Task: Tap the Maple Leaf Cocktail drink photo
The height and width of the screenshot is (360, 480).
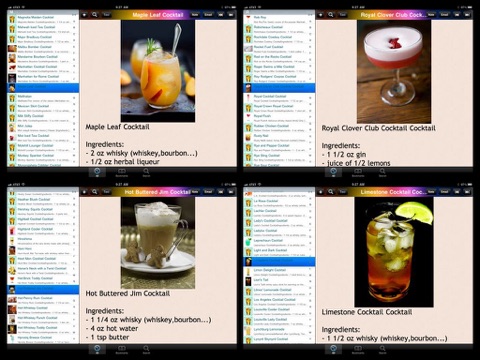Action: click(158, 71)
